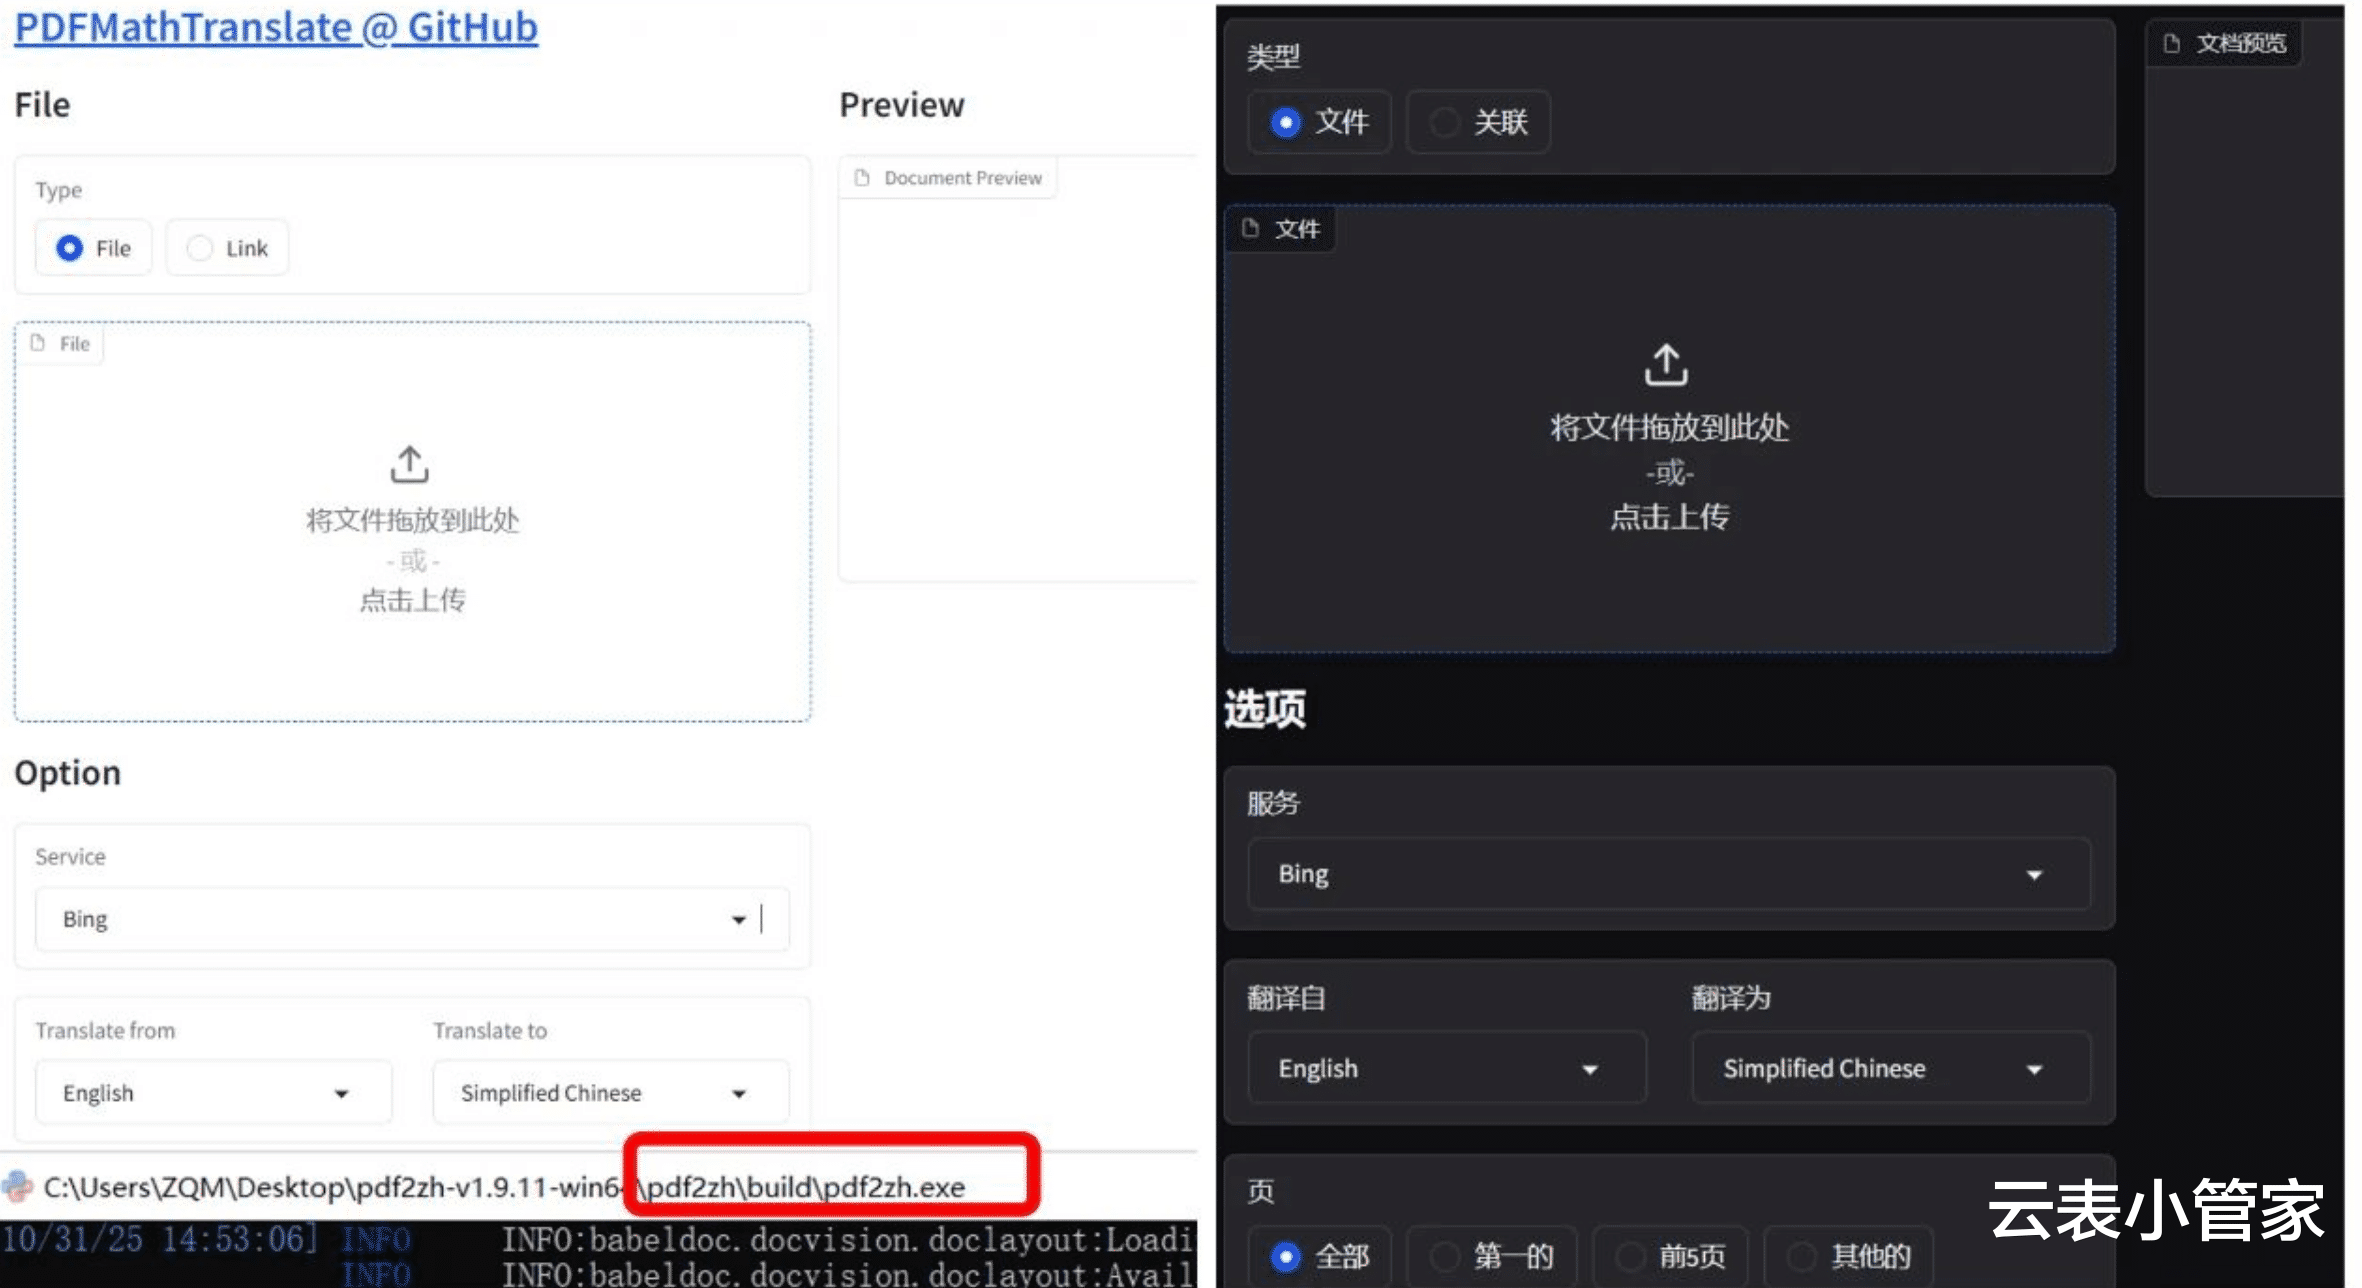Screen dimensions: 2362x1288
Task: Click upload arrow icon in dark file dropzone
Action: coord(1666,365)
